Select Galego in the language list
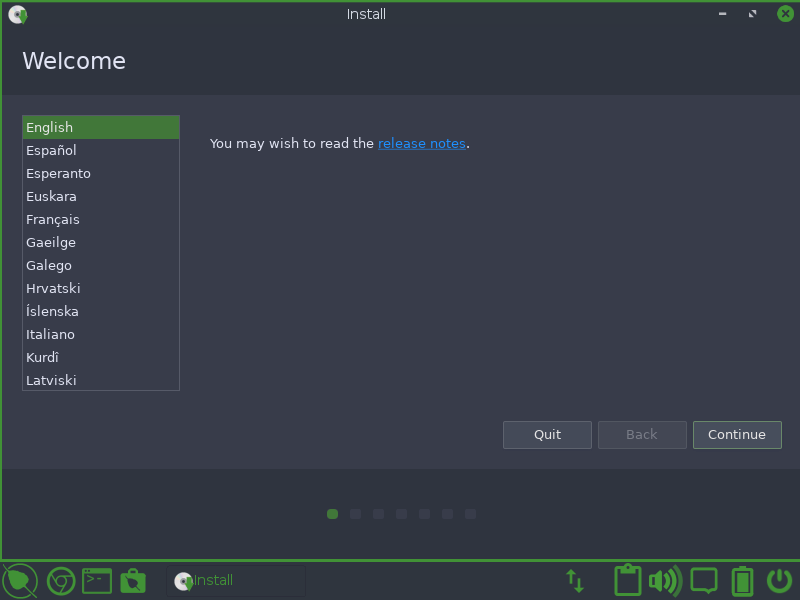 point(101,265)
